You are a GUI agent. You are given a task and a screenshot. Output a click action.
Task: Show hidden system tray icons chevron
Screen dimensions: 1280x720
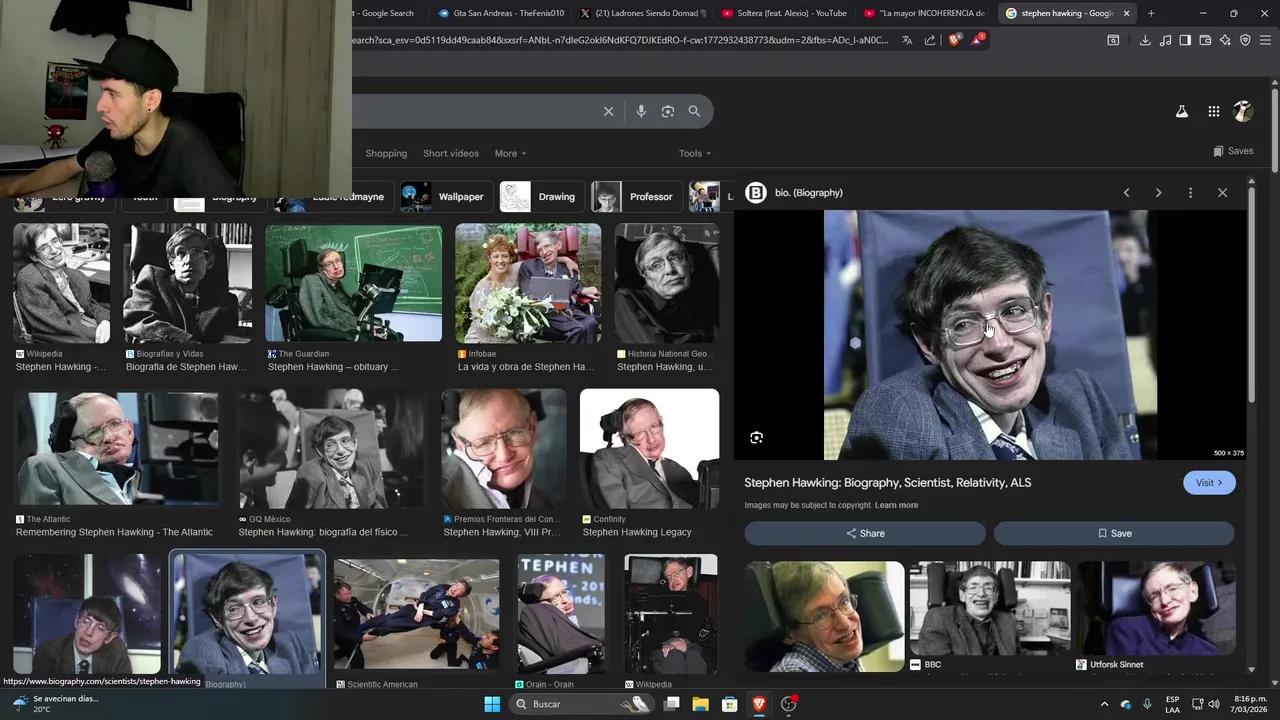tap(1104, 704)
